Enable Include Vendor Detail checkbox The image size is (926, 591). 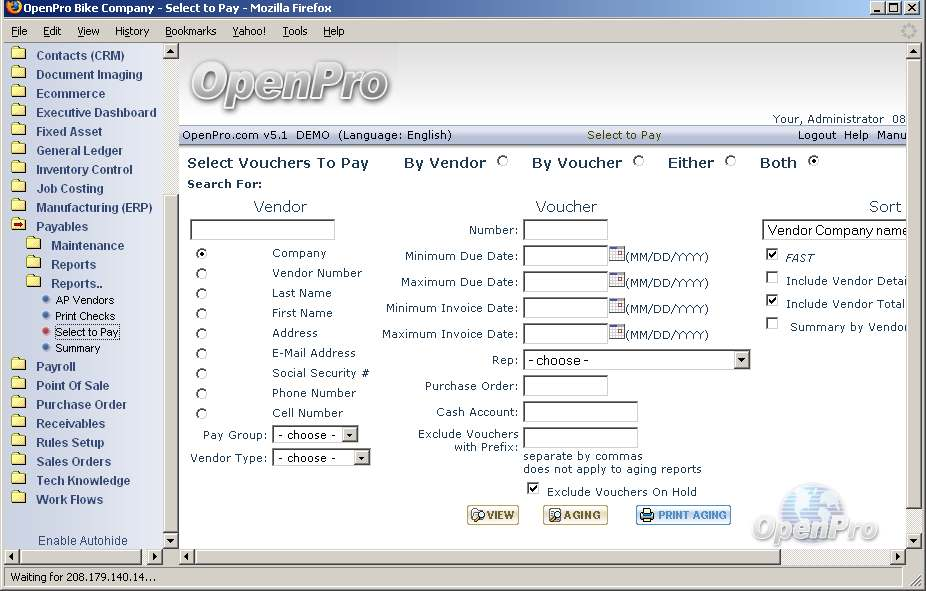pos(772,277)
